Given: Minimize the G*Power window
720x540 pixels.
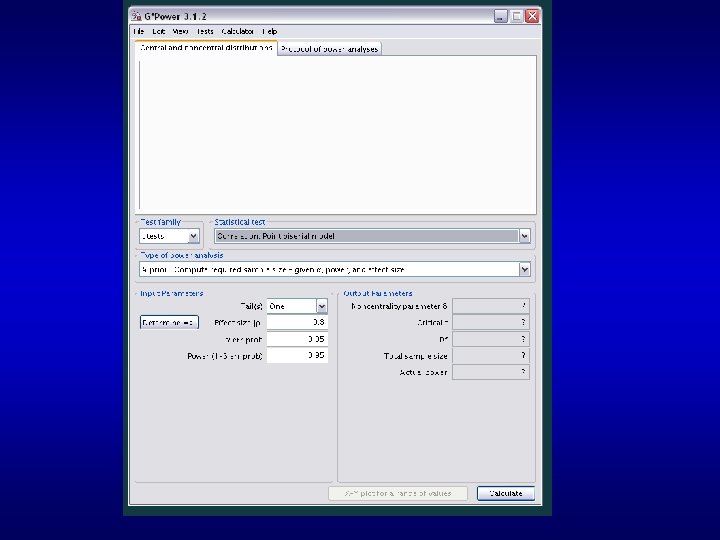Looking at the screenshot, I should [x=501, y=16].
